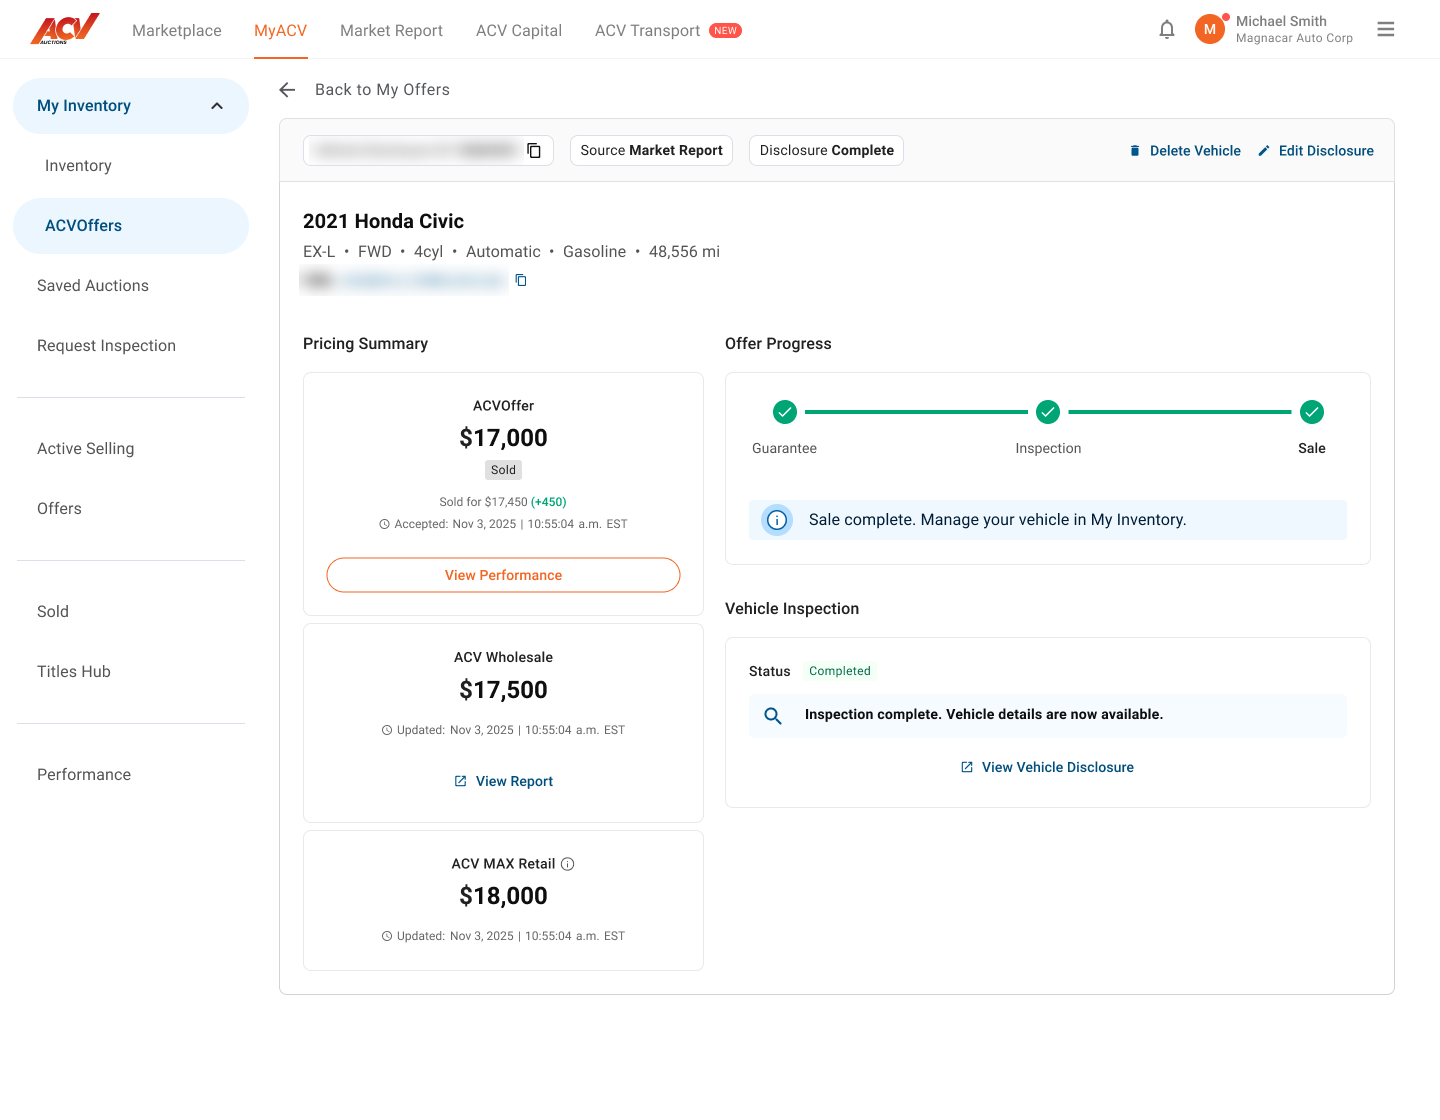The width and height of the screenshot is (1440, 1120).
Task: Click the Michael Smith account name
Action: click(x=1281, y=21)
